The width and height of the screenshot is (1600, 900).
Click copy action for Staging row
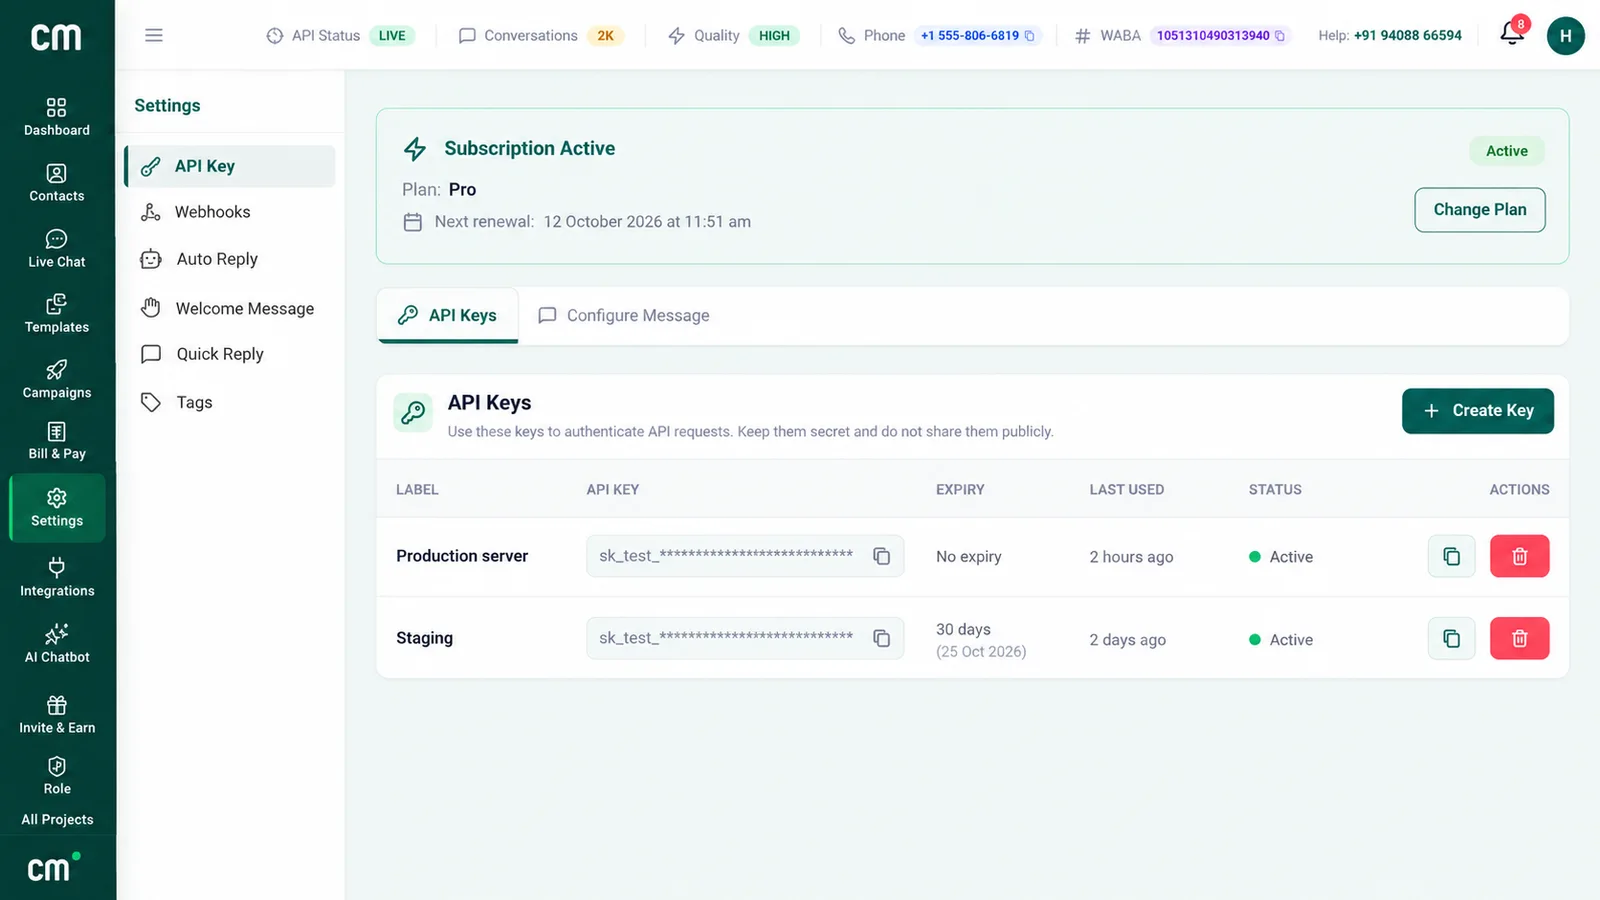tap(1451, 638)
